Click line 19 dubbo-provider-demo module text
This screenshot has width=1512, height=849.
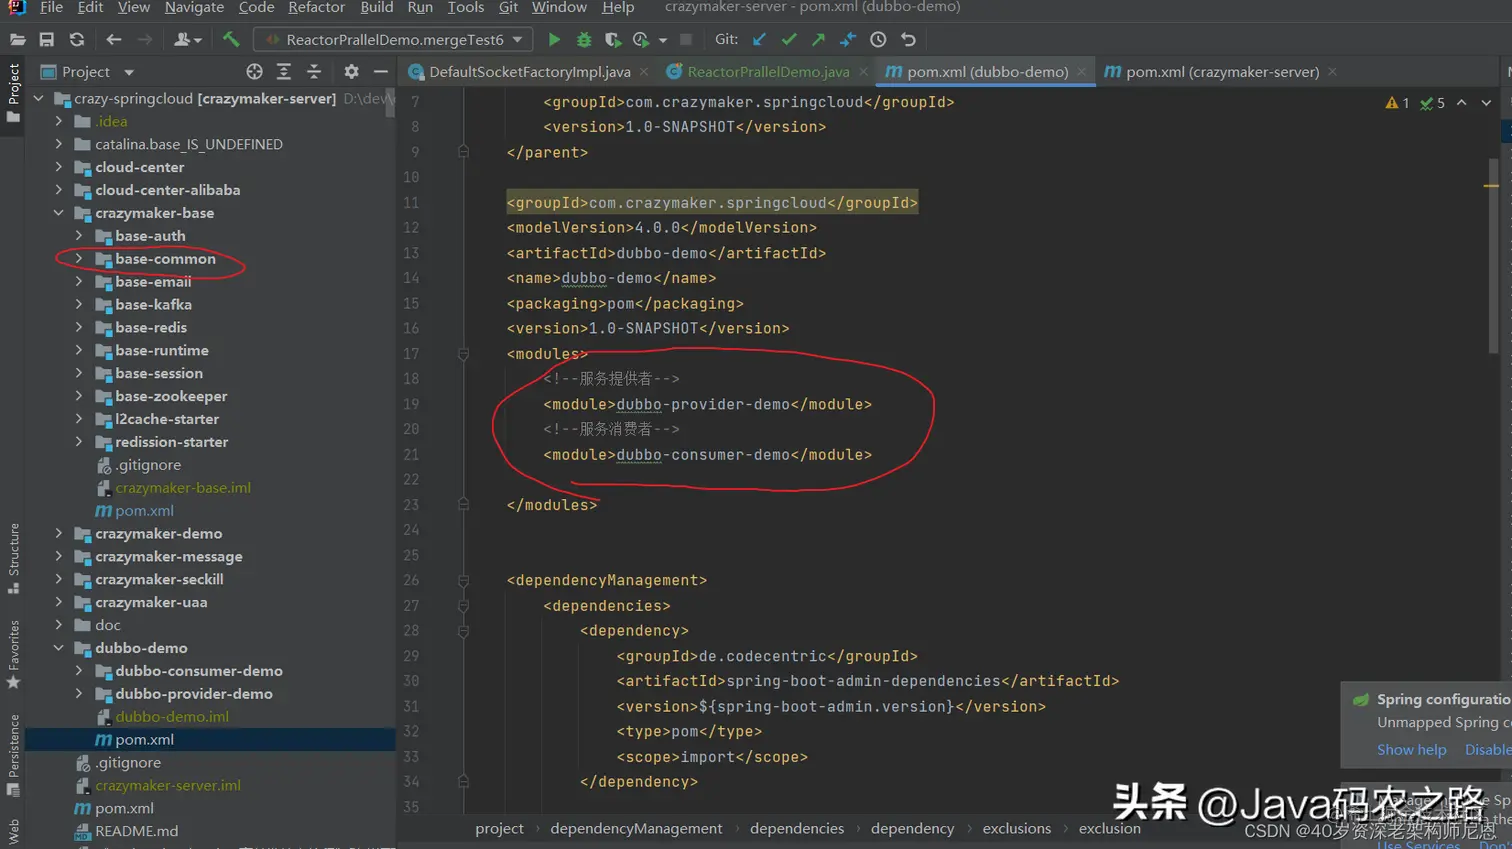(x=703, y=404)
